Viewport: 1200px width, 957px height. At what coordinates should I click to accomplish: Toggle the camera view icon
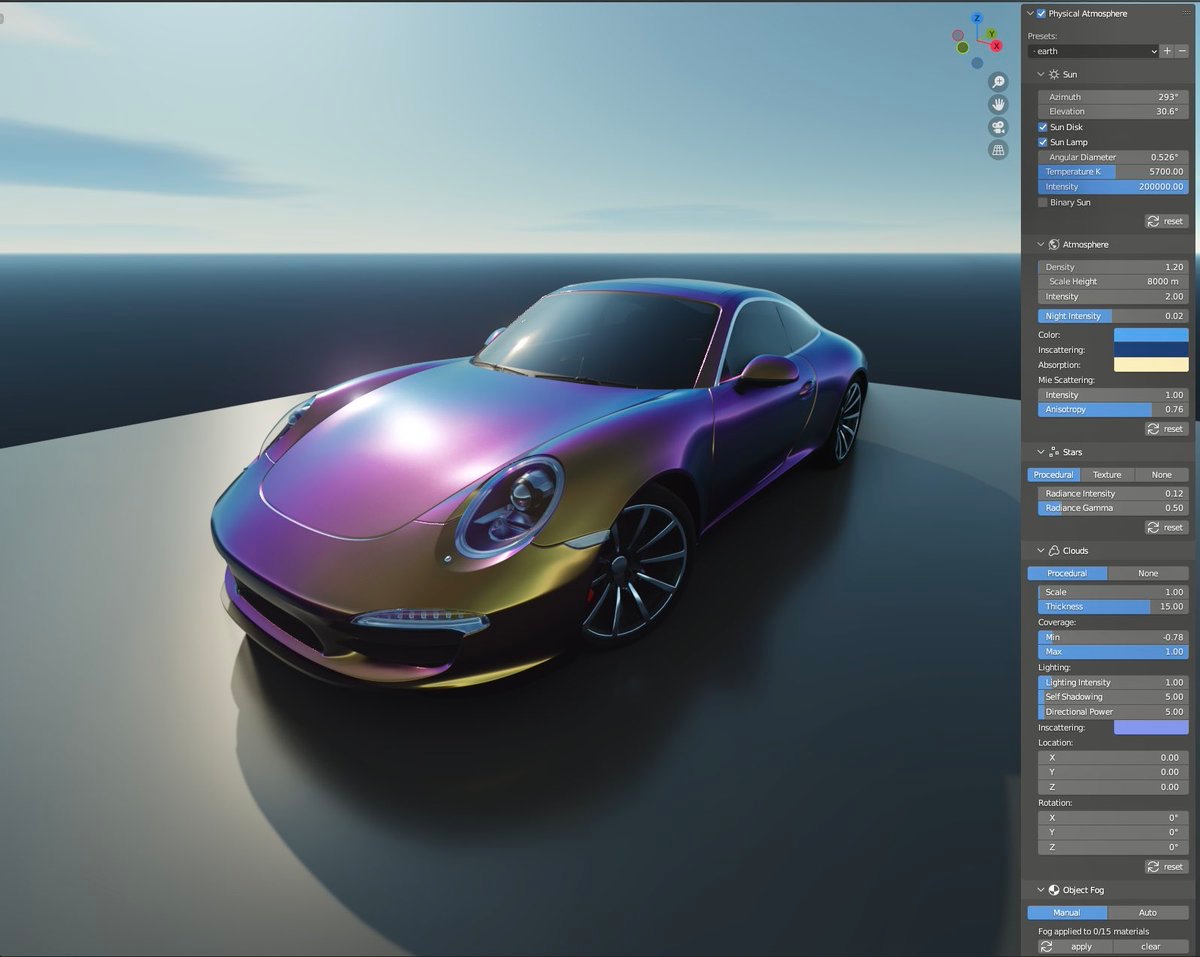[997, 127]
